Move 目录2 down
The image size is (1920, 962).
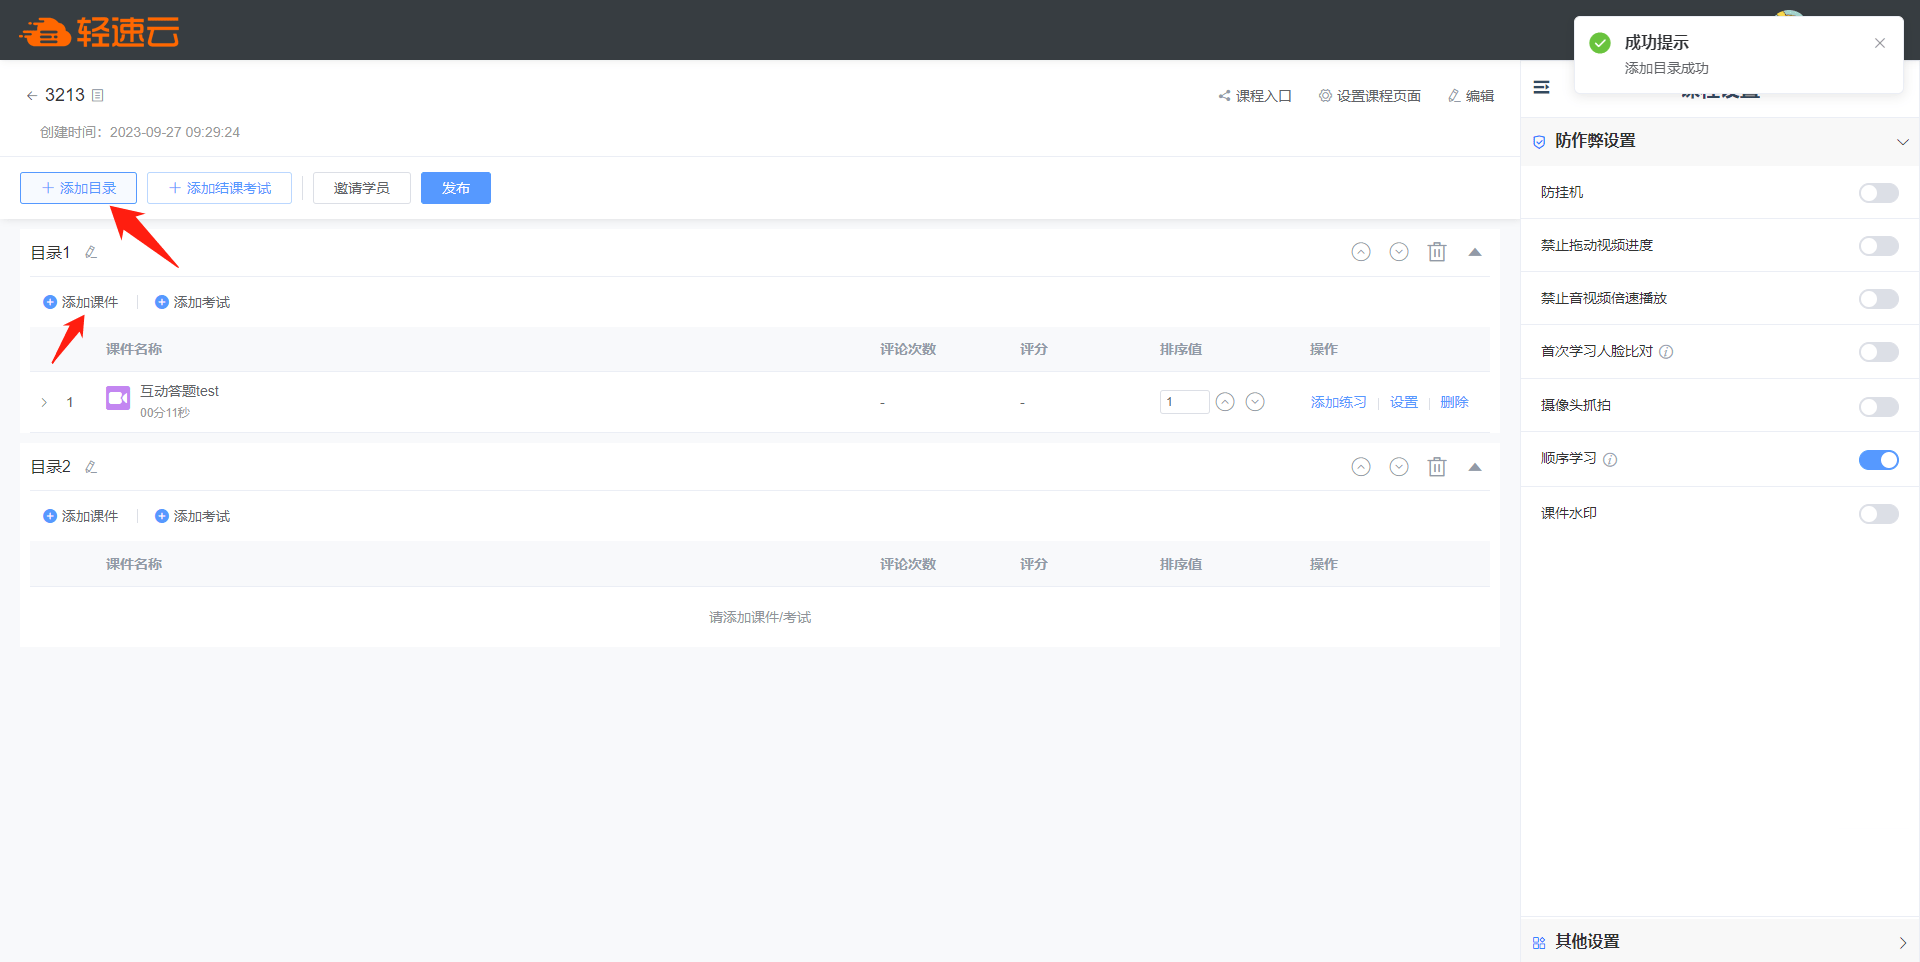click(1399, 467)
